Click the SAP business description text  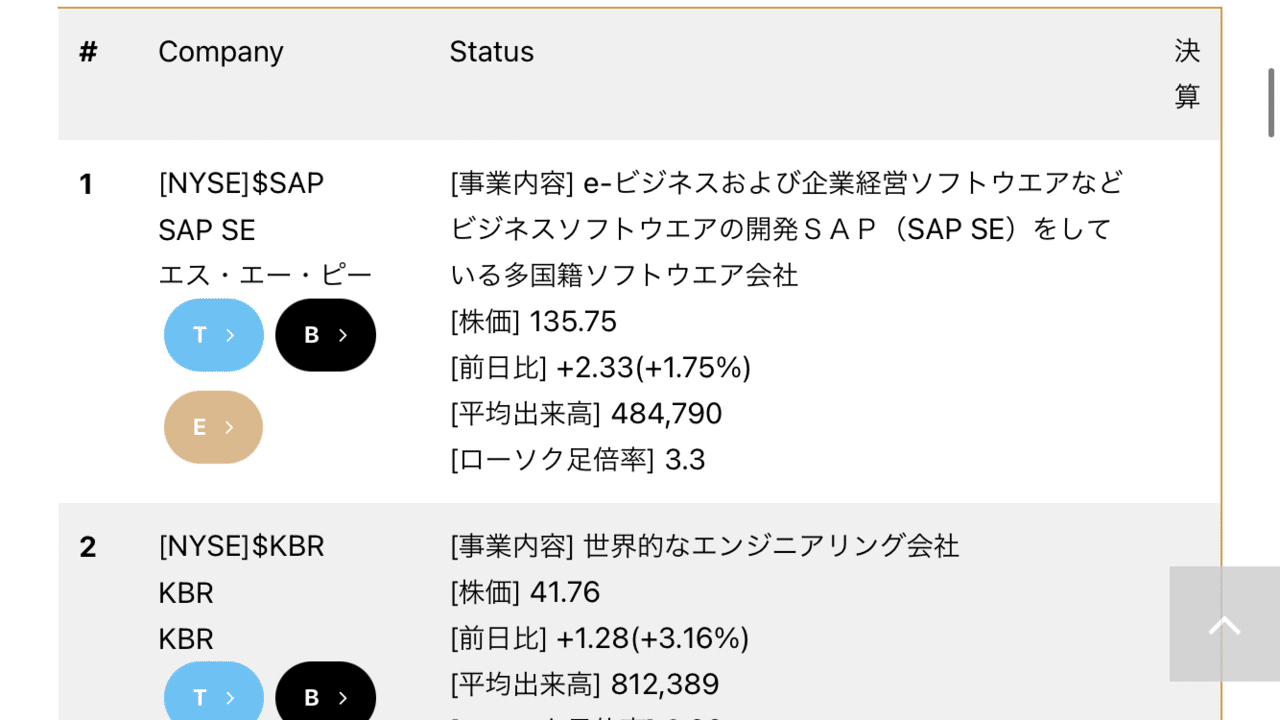[x=786, y=229]
